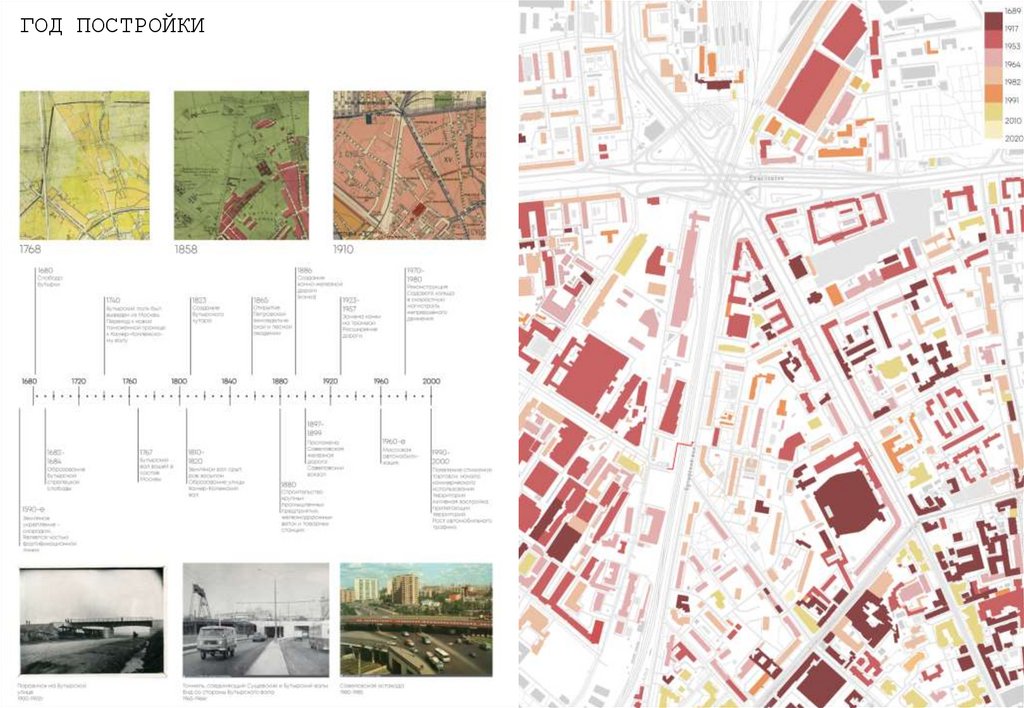This screenshot has height=708, width=1024.
Task: Select the red legend swatch for 1917–1953
Action: tap(993, 39)
